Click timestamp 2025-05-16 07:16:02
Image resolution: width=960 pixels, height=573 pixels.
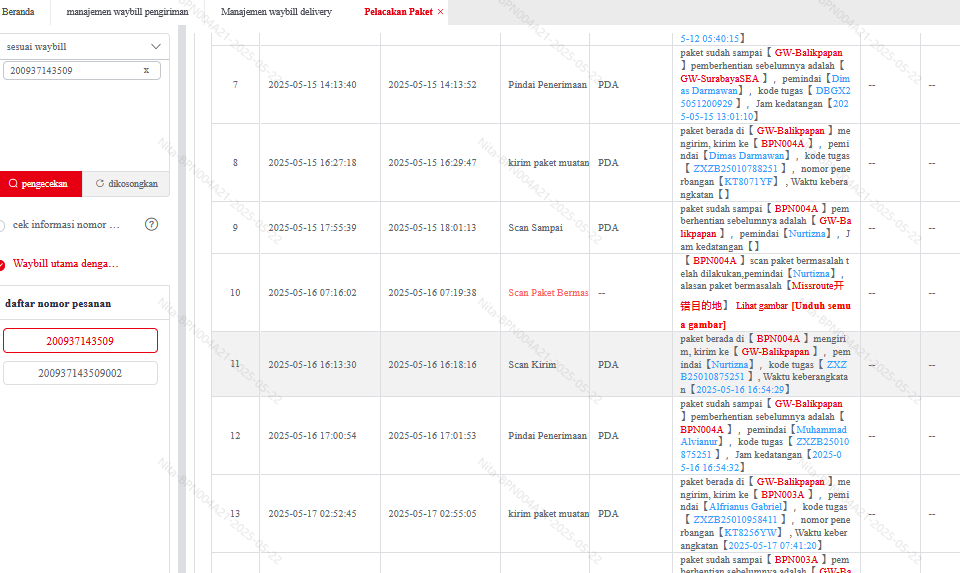pyautogui.click(x=312, y=293)
